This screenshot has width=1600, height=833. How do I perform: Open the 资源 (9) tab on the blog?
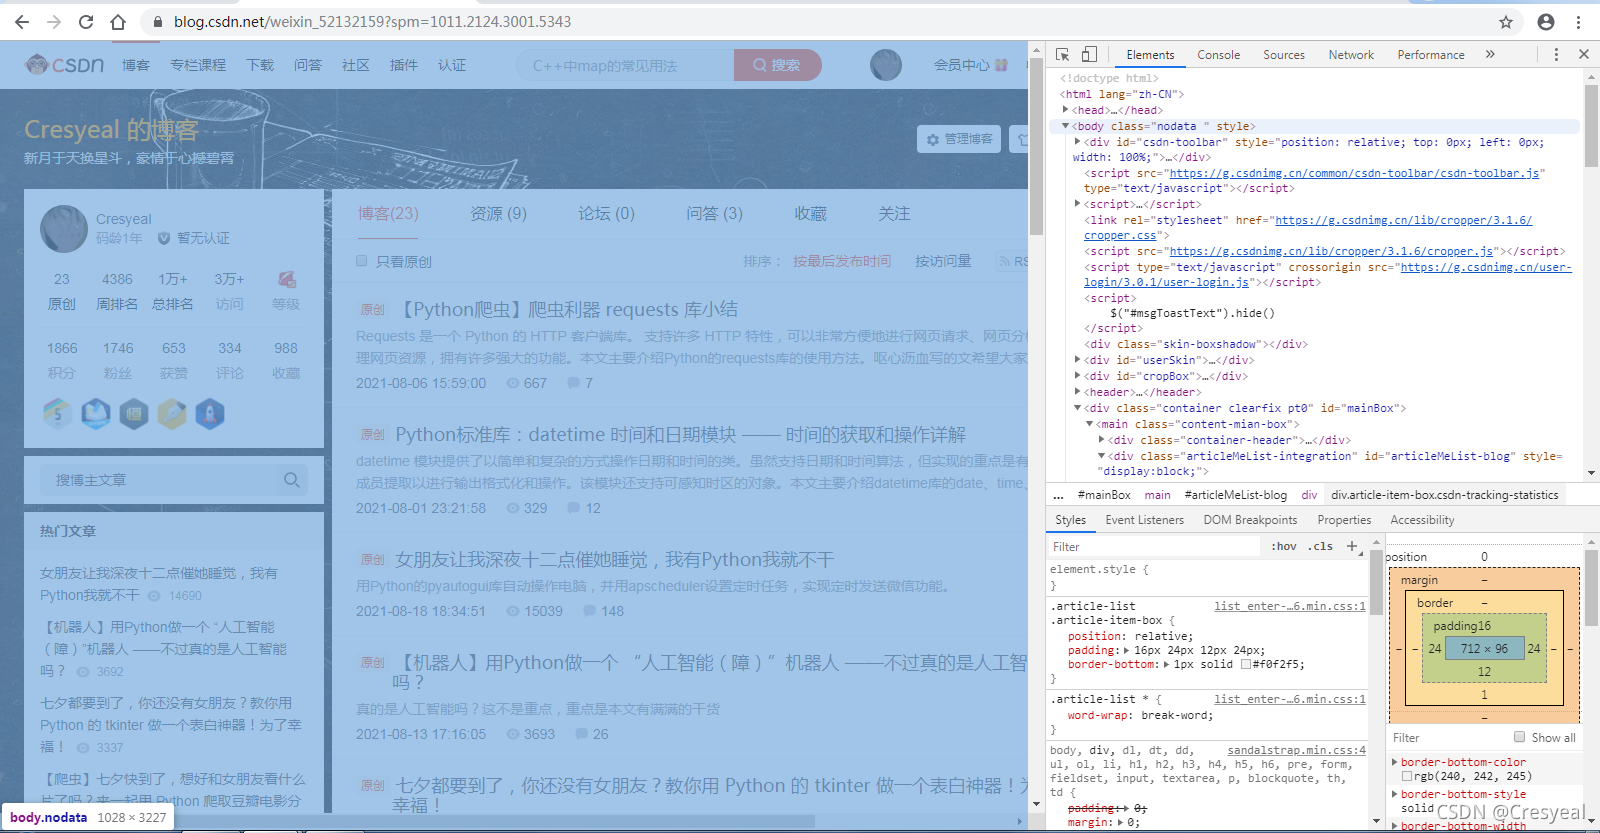tap(498, 213)
